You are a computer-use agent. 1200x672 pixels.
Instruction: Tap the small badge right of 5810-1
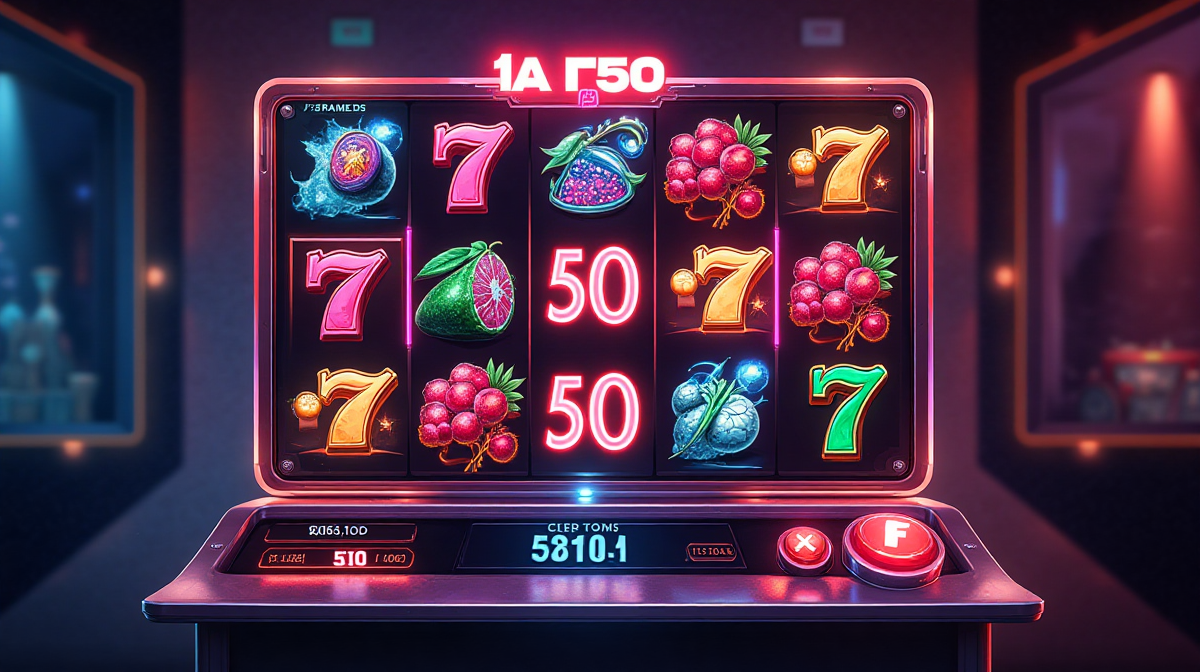(713, 550)
